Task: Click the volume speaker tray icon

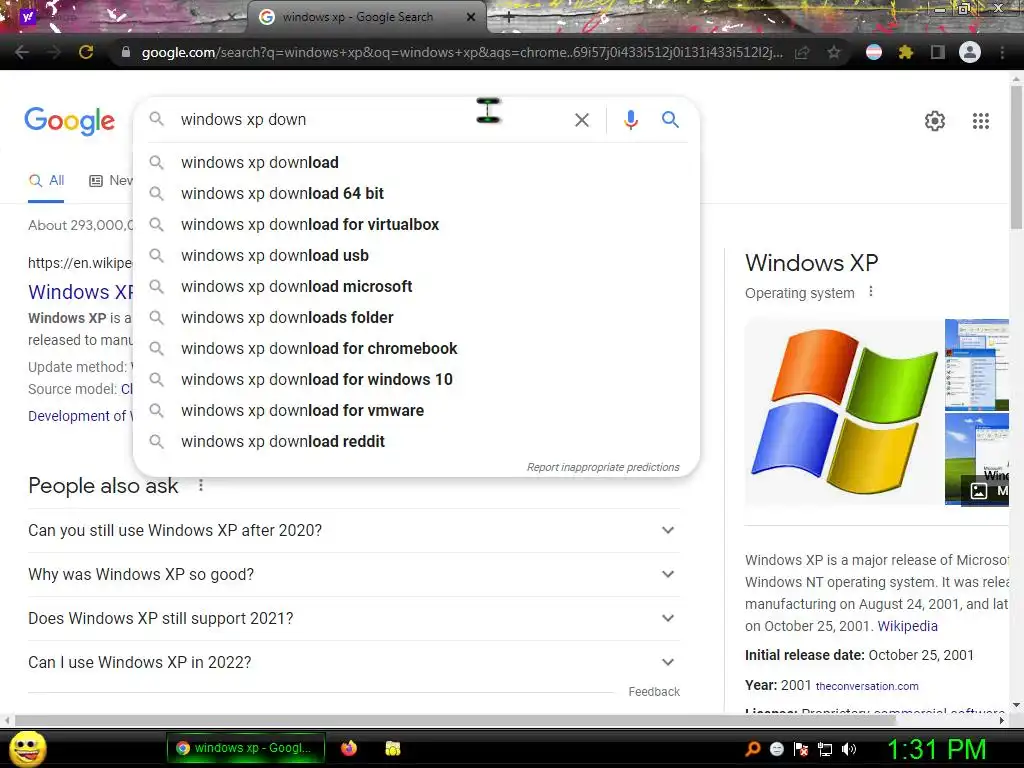Action: click(849, 749)
